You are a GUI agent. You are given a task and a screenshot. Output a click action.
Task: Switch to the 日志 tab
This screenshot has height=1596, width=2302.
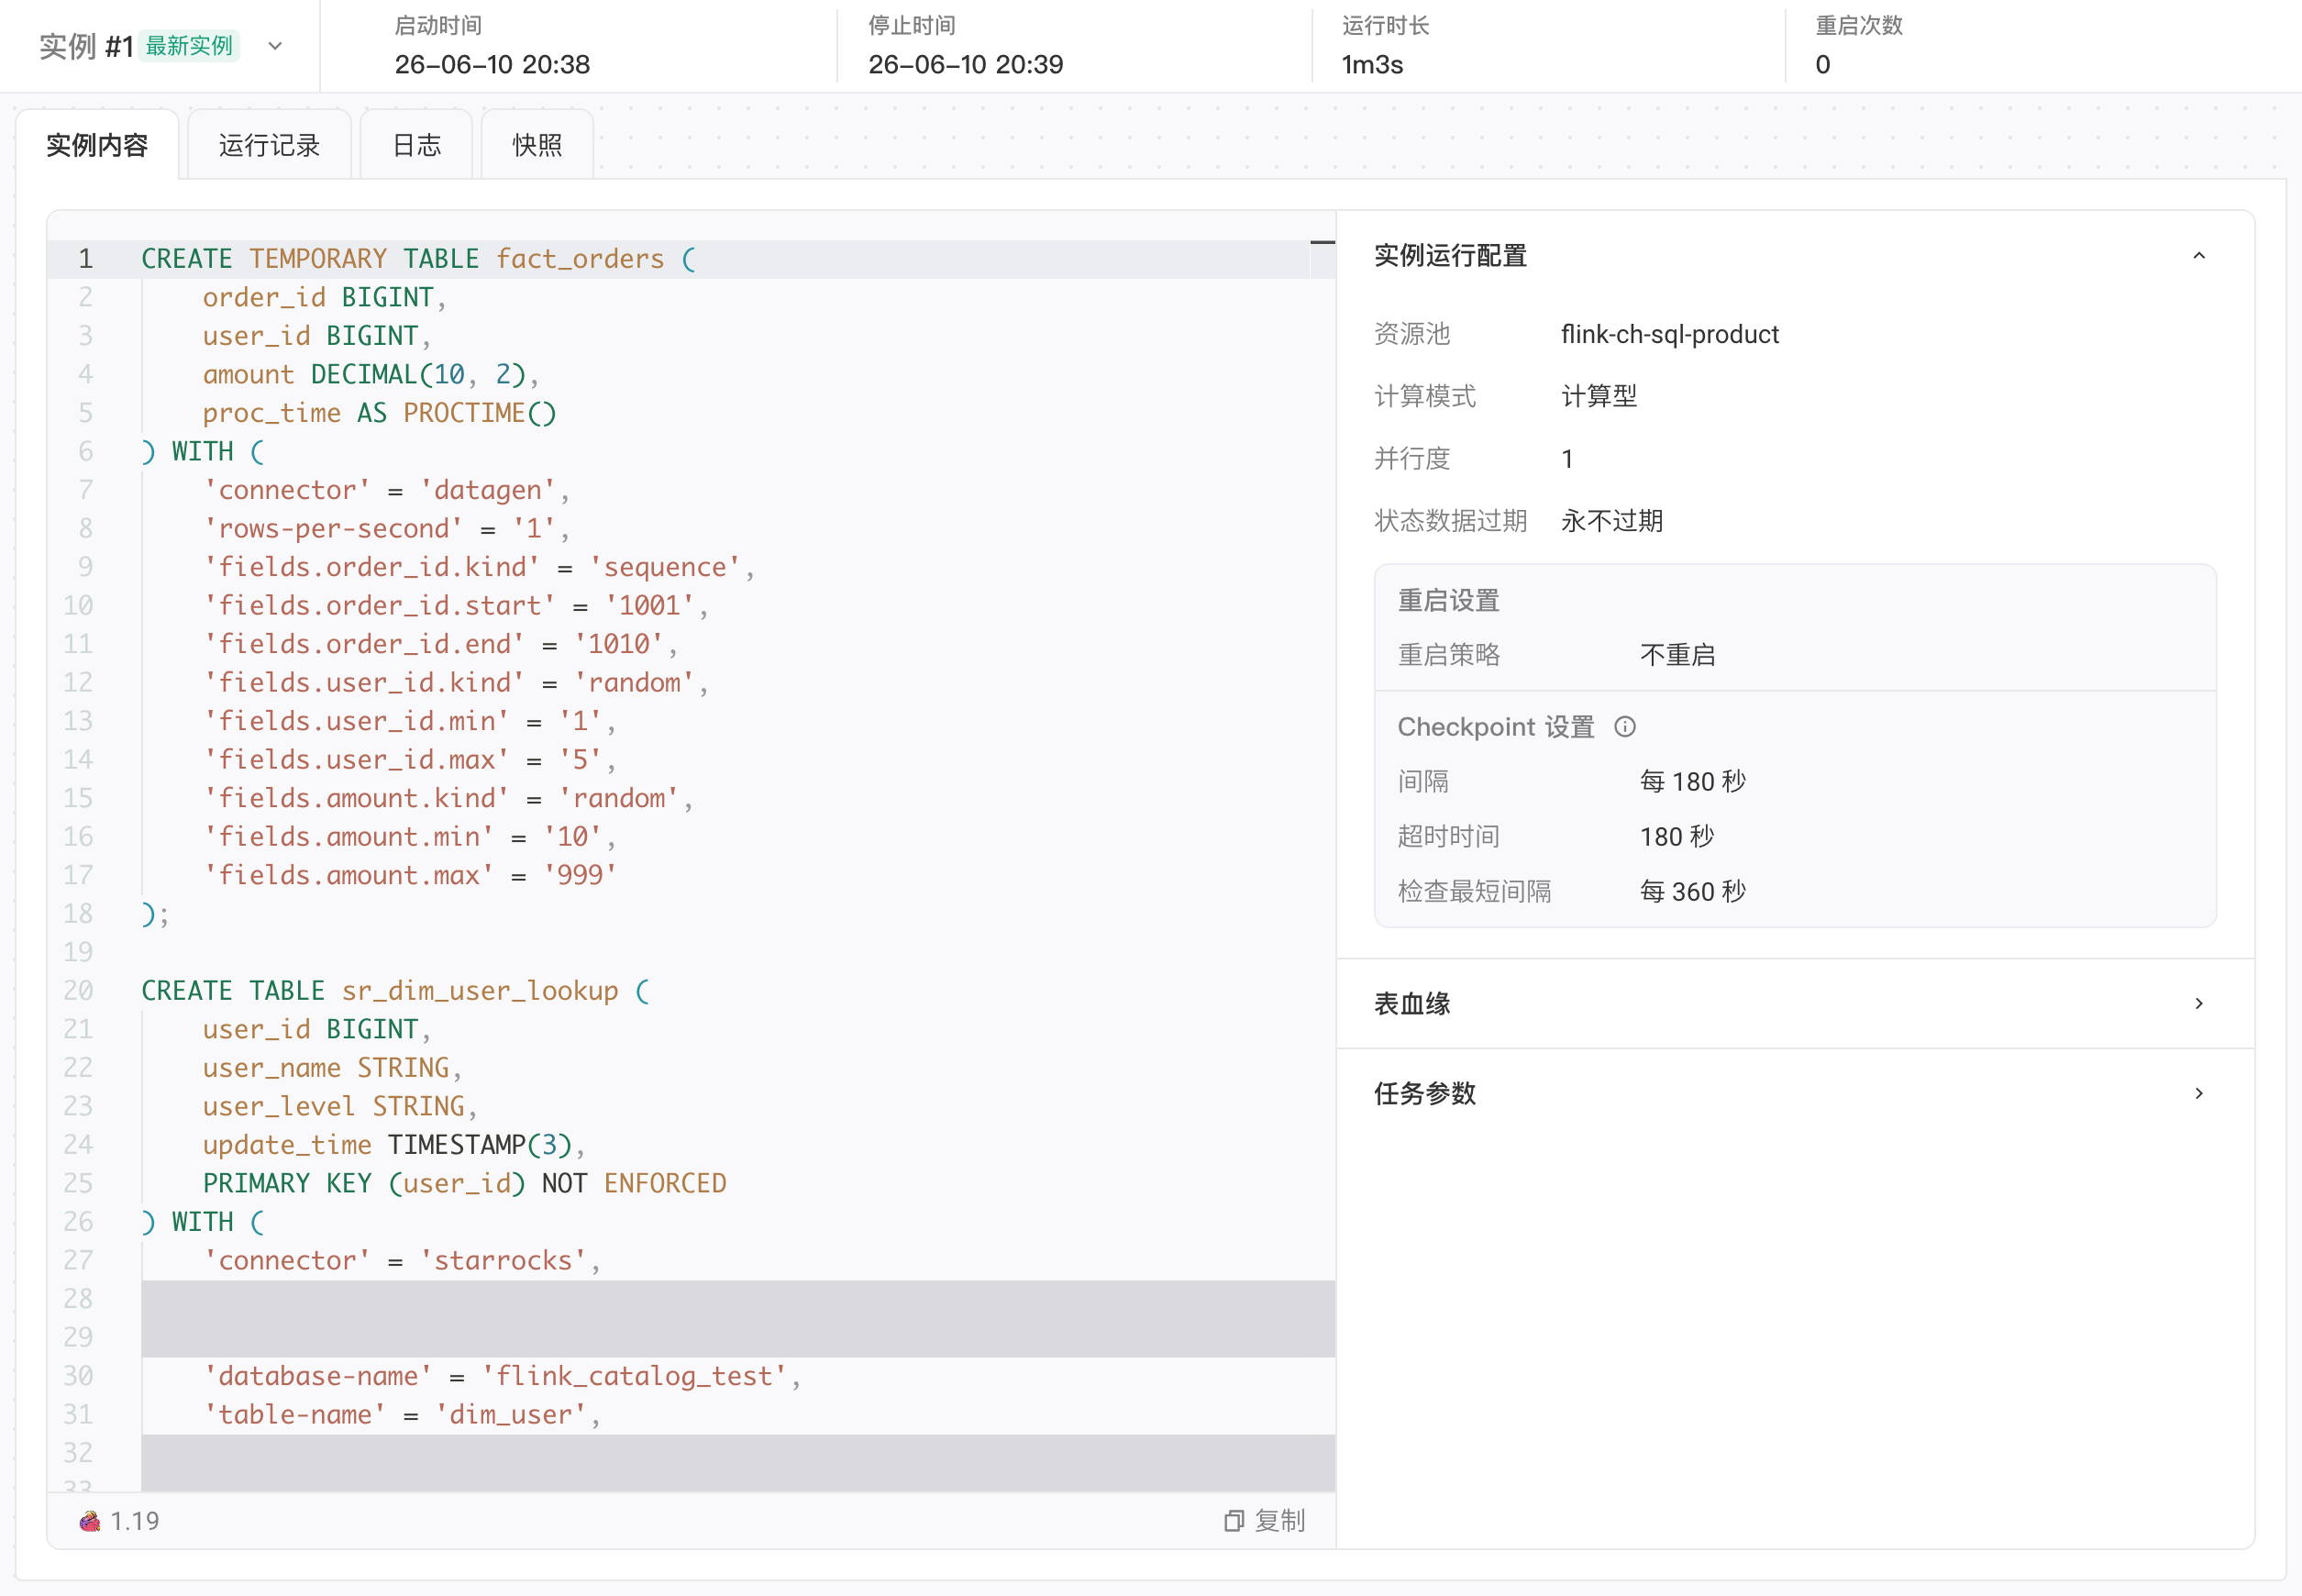click(416, 145)
